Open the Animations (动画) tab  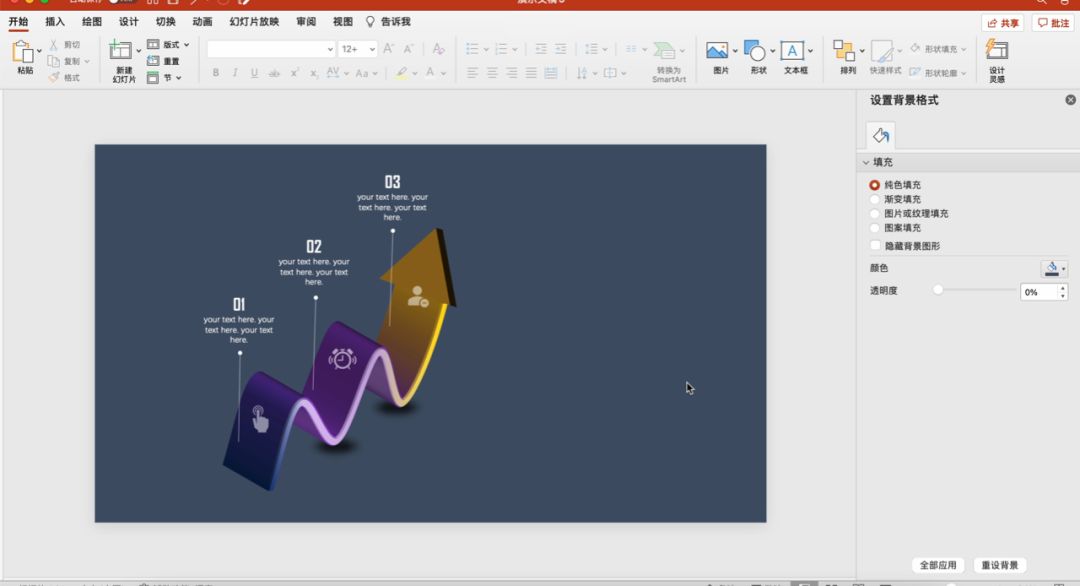(x=202, y=22)
